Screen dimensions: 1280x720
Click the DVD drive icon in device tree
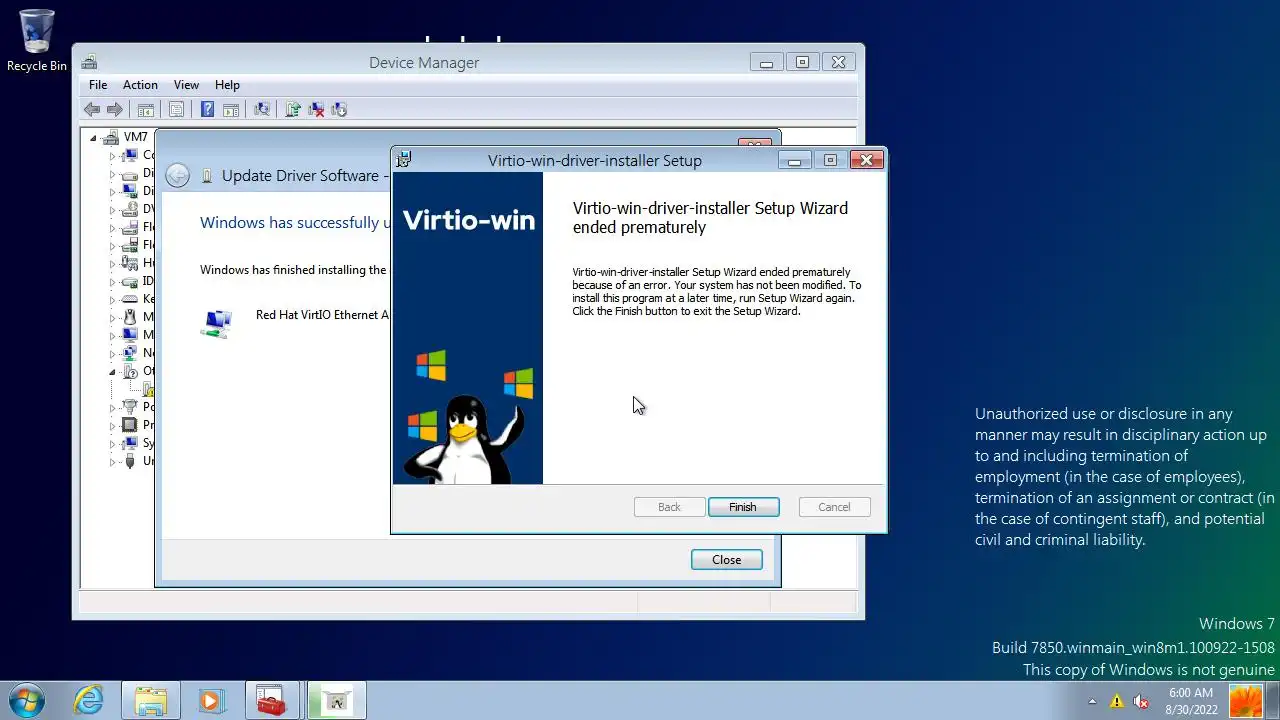click(129, 209)
